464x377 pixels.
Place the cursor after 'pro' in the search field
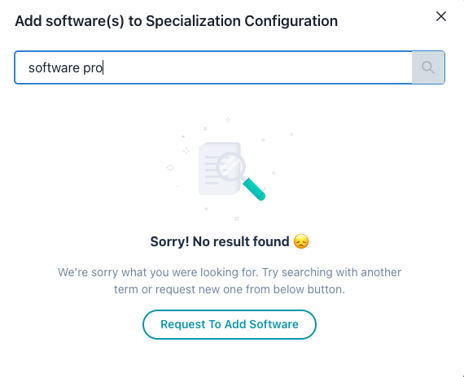coord(104,68)
